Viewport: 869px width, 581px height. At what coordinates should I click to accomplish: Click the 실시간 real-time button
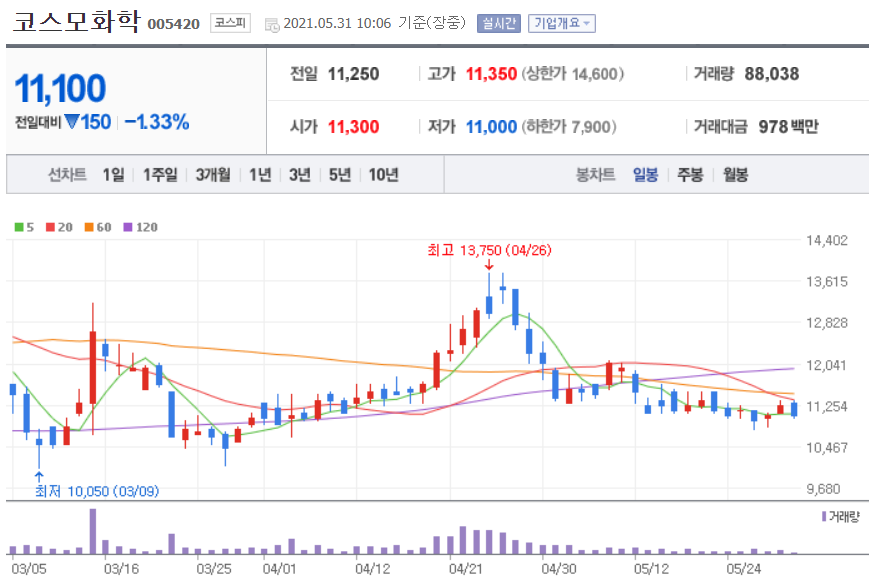(x=499, y=23)
